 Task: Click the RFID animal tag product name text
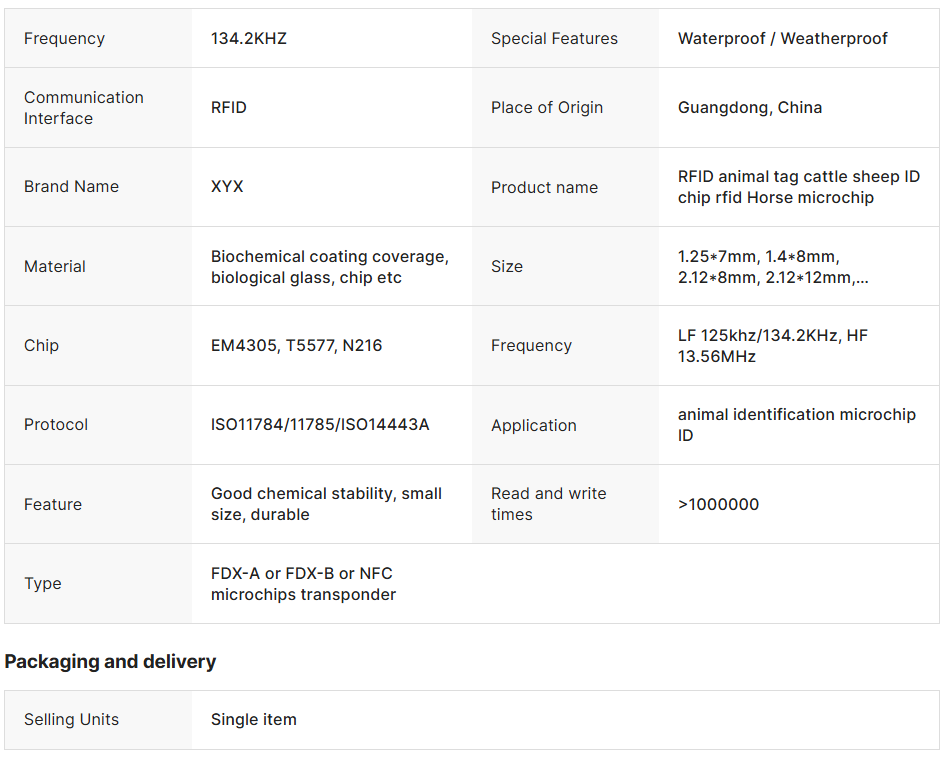pyautogui.click(x=798, y=187)
